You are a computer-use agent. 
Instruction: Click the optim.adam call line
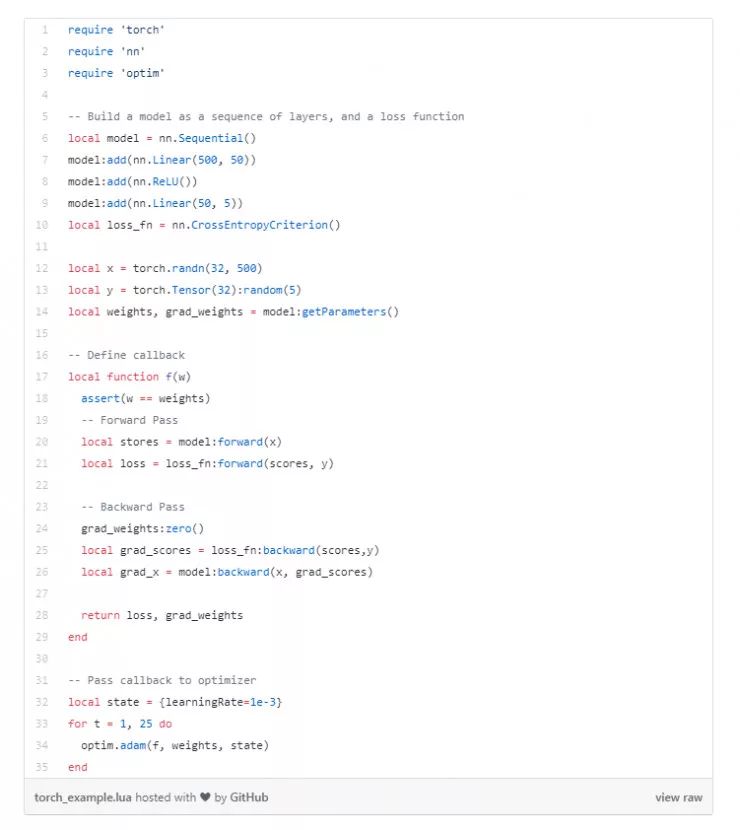coord(175,745)
